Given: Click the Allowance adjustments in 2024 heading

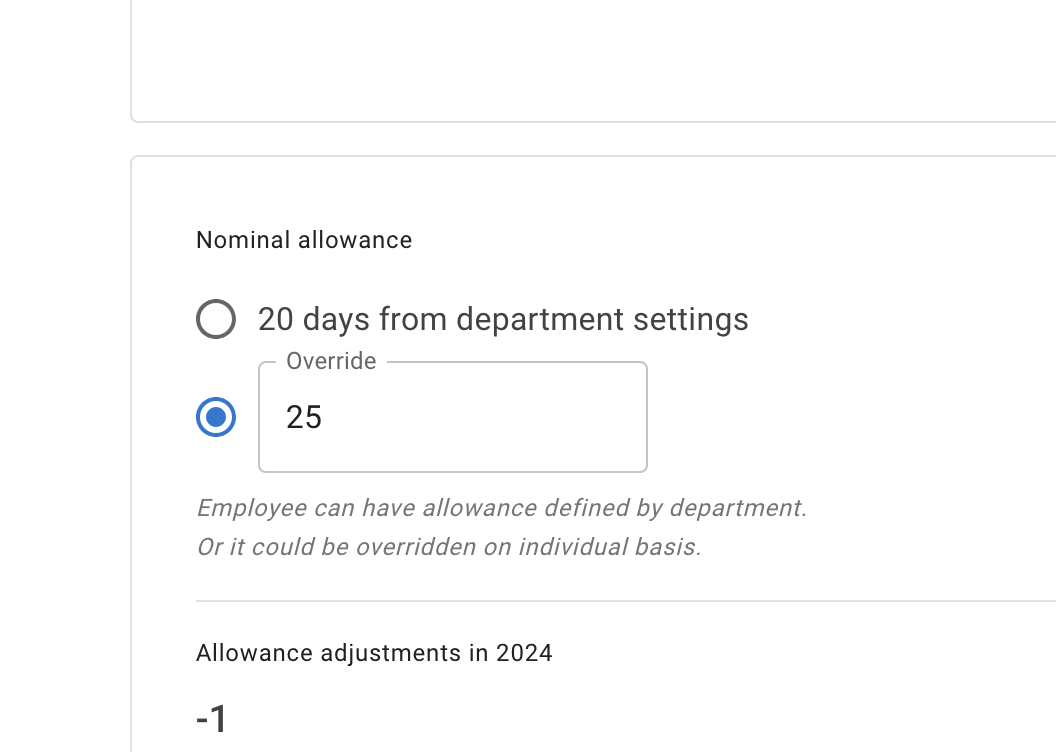Looking at the screenshot, I should [374, 653].
